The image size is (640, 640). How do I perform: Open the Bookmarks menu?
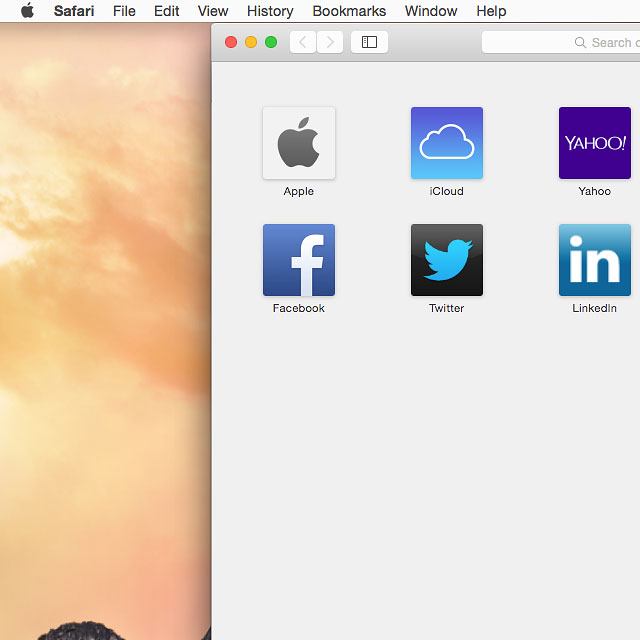(x=349, y=11)
